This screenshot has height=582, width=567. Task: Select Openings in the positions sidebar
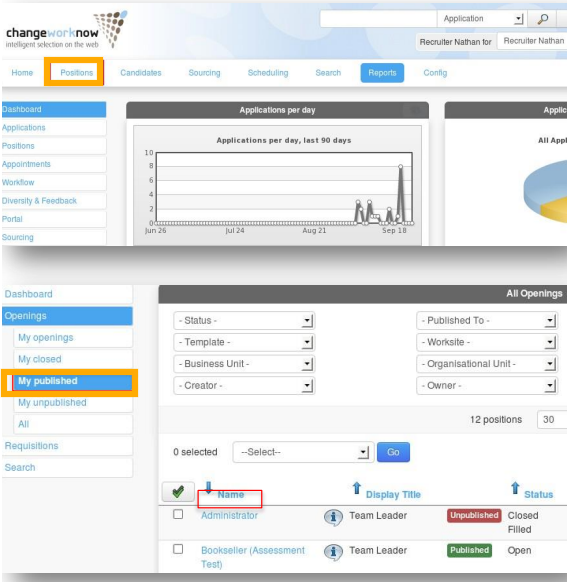click(67, 316)
